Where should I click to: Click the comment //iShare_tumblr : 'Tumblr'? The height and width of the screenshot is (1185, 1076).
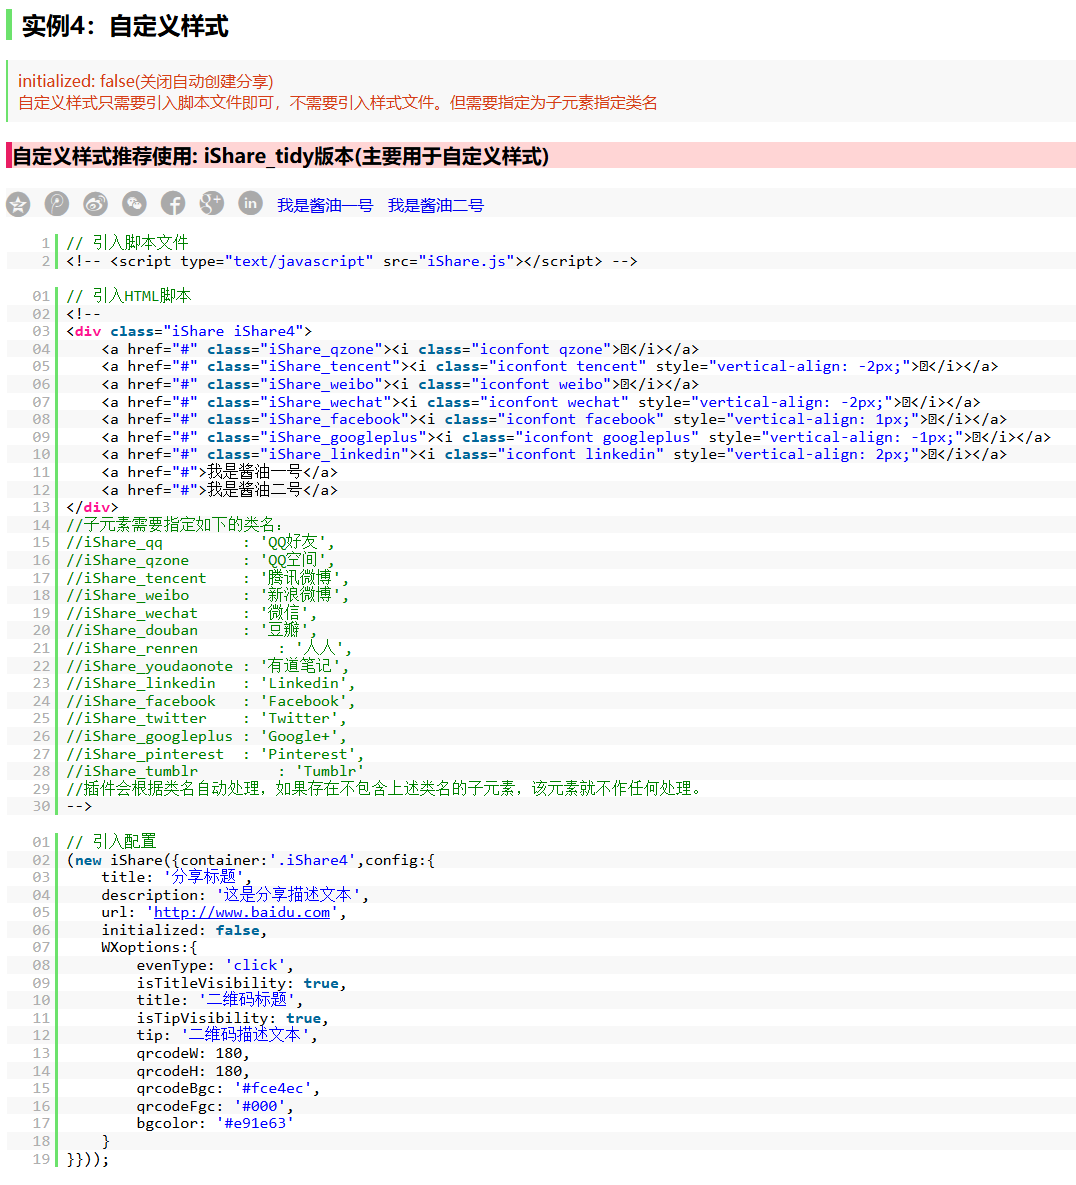[x=215, y=771]
